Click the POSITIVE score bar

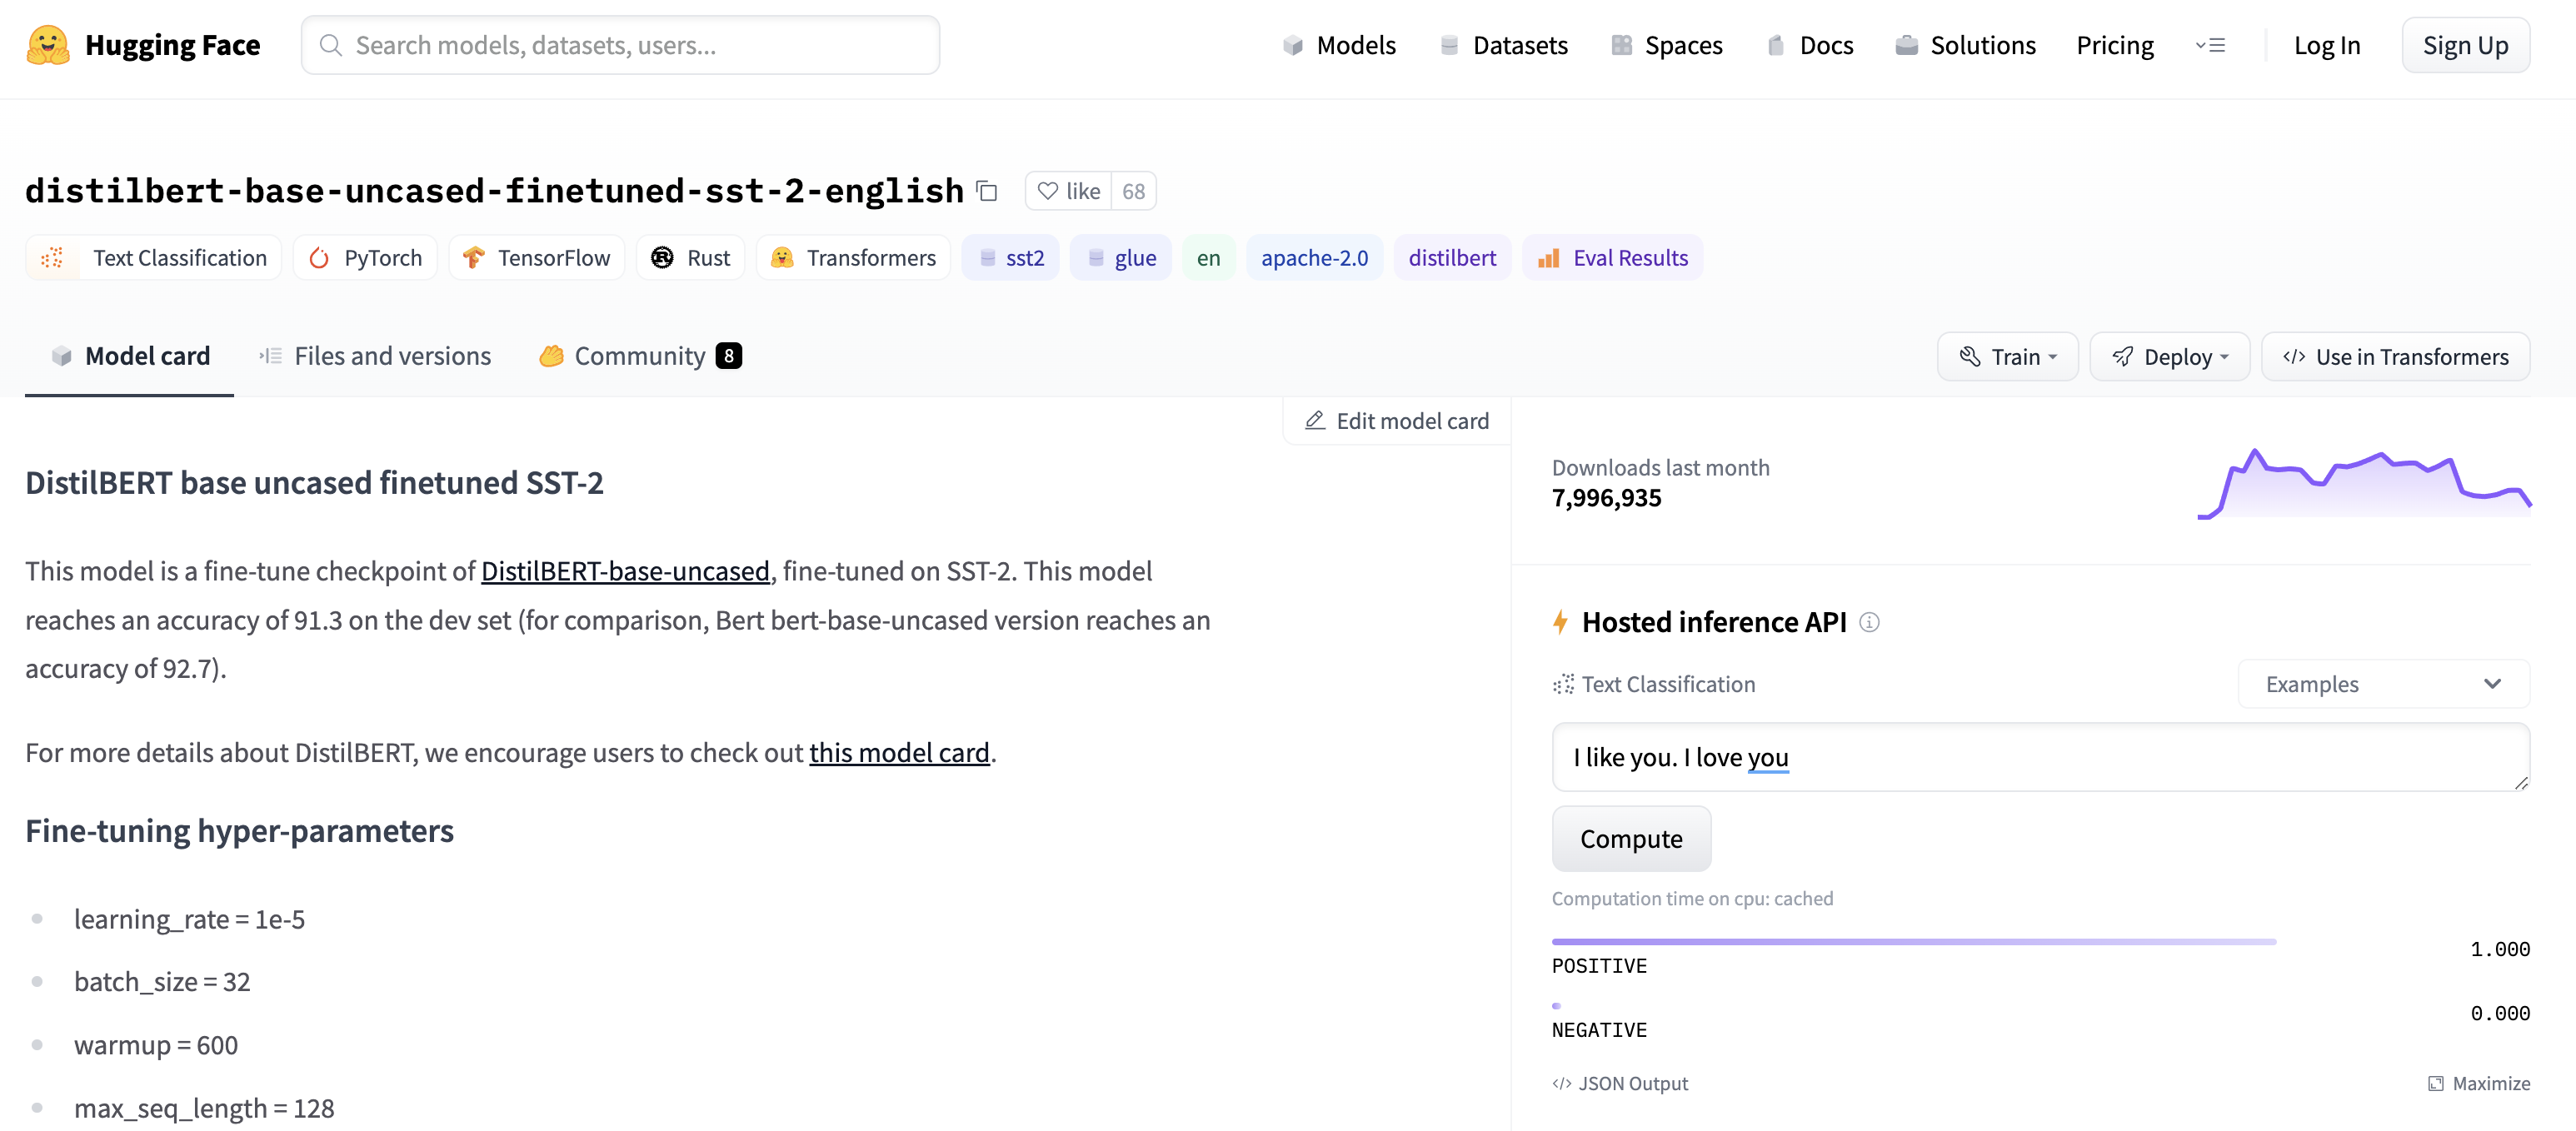1914,942
